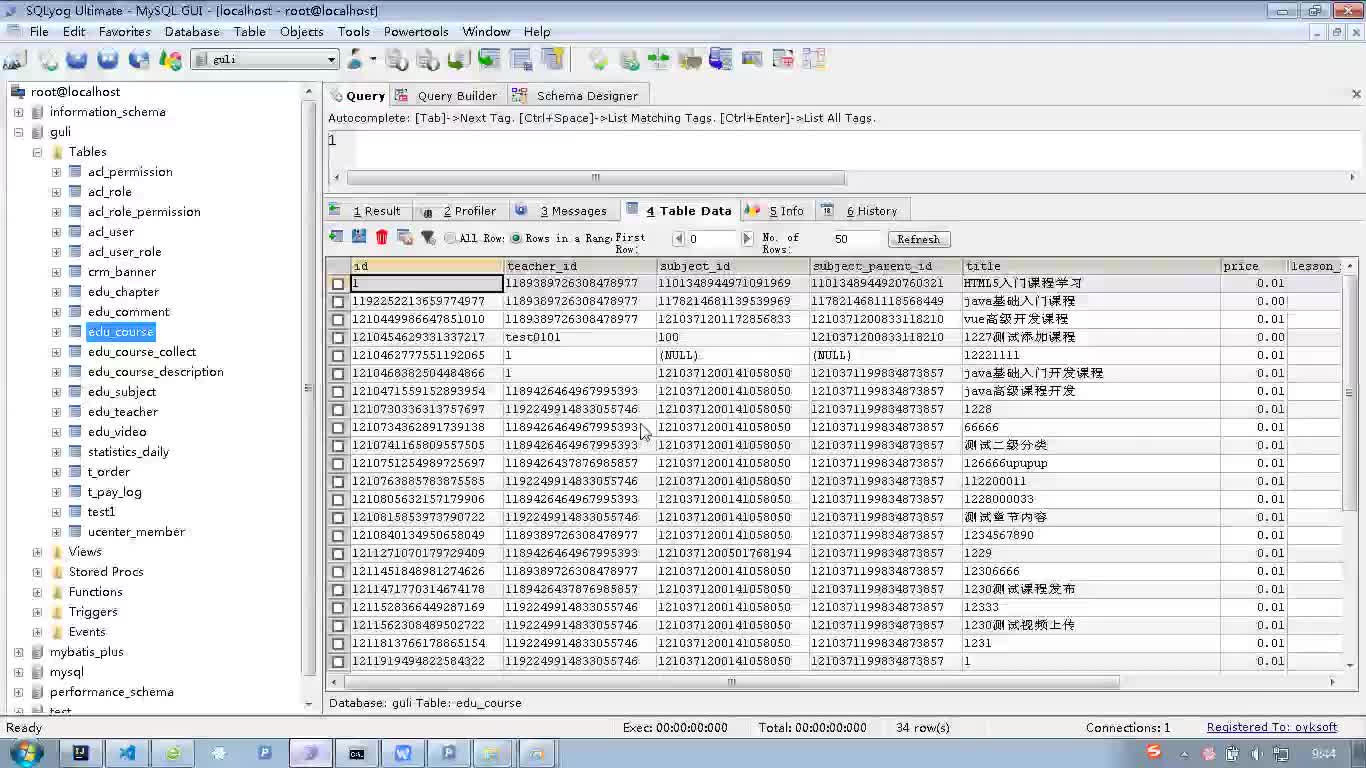
Task: Expand the mybatis_plus database node
Action: pyautogui.click(x=18, y=652)
